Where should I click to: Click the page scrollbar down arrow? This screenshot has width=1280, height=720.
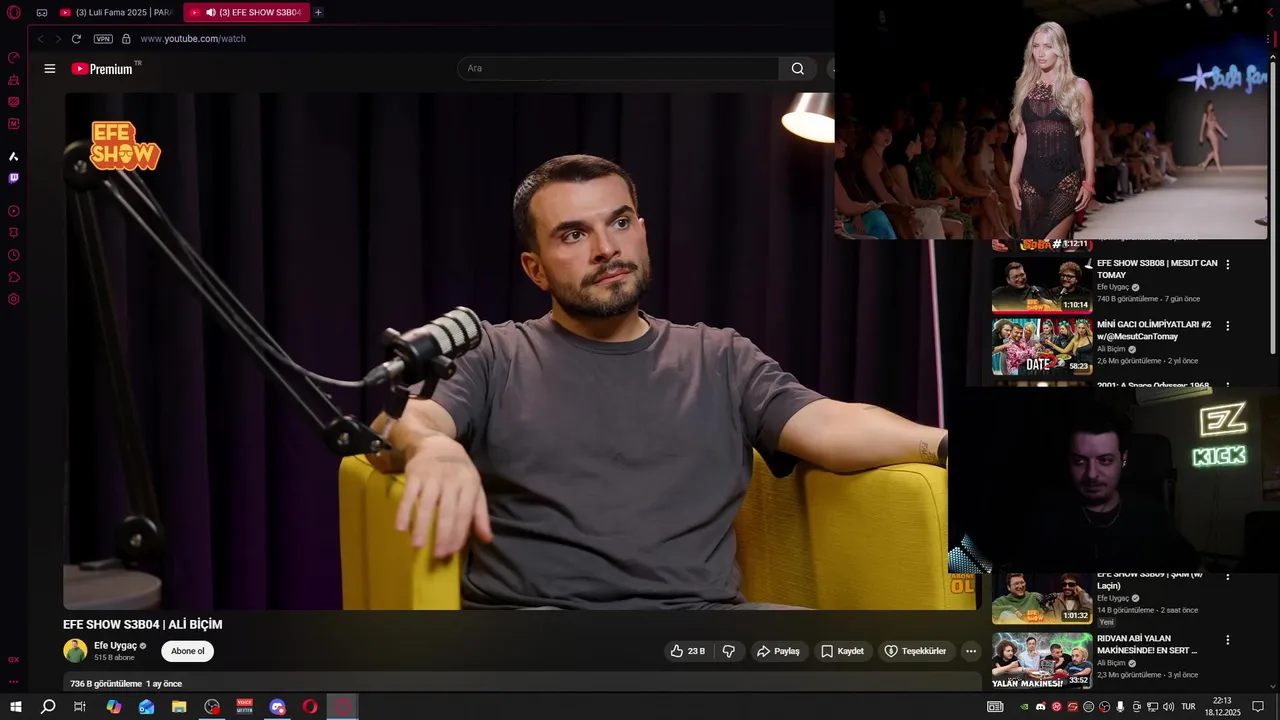tap(1273, 687)
